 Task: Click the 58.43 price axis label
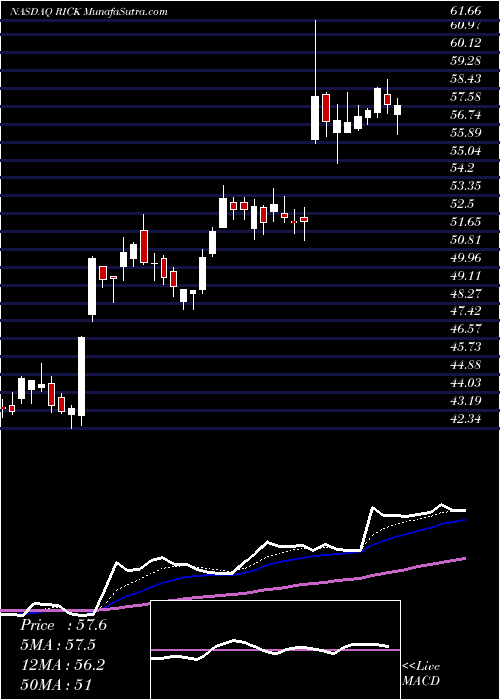pos(466,79)
